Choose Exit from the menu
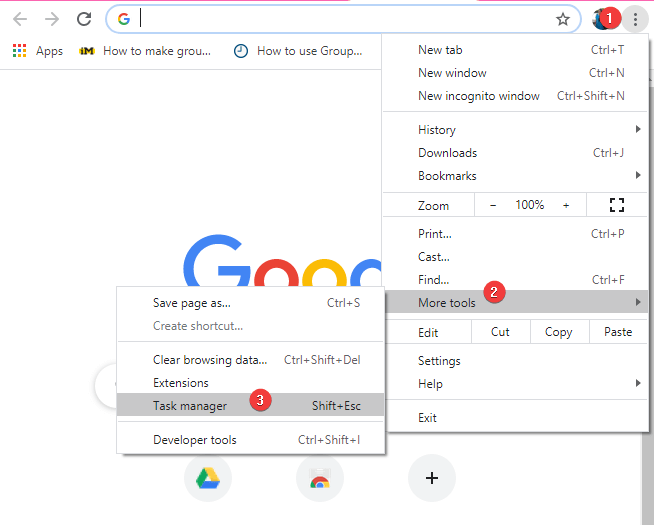This screenshot has width=654, height=525. tap(515, 418)
